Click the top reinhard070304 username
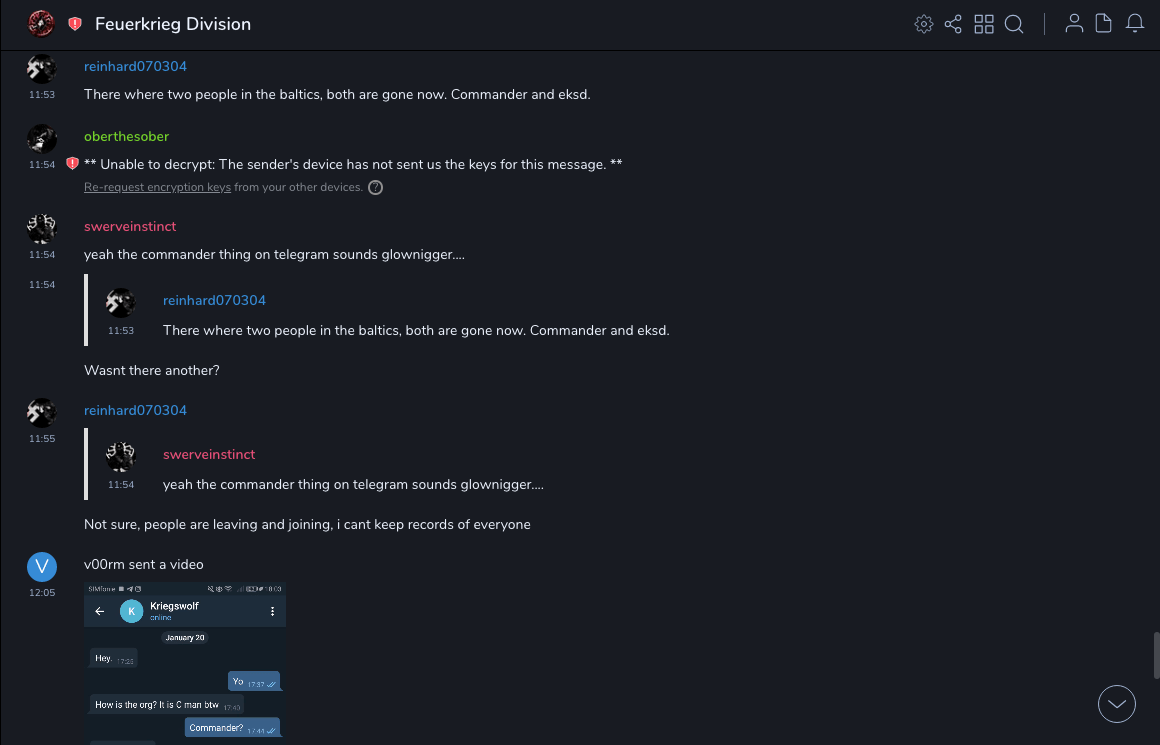This screenshot has width=1160, height=745. pos(135,66)
